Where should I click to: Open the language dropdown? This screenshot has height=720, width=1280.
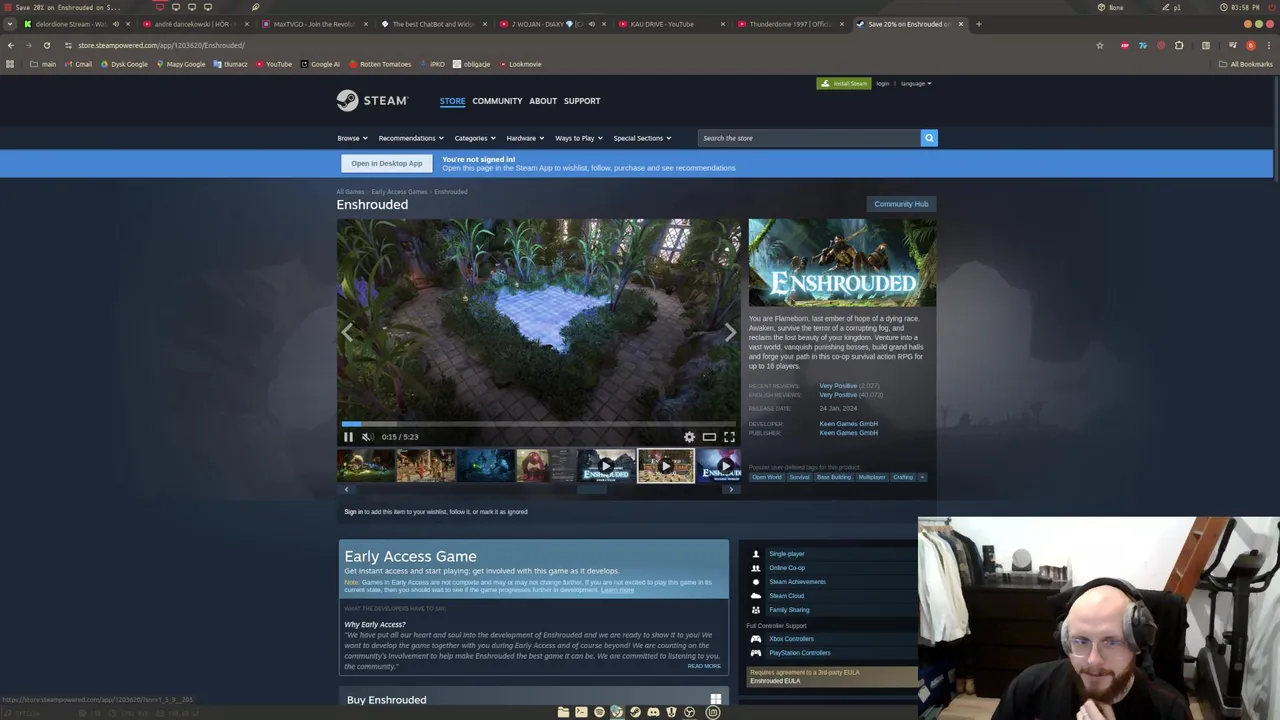(916, 84)
